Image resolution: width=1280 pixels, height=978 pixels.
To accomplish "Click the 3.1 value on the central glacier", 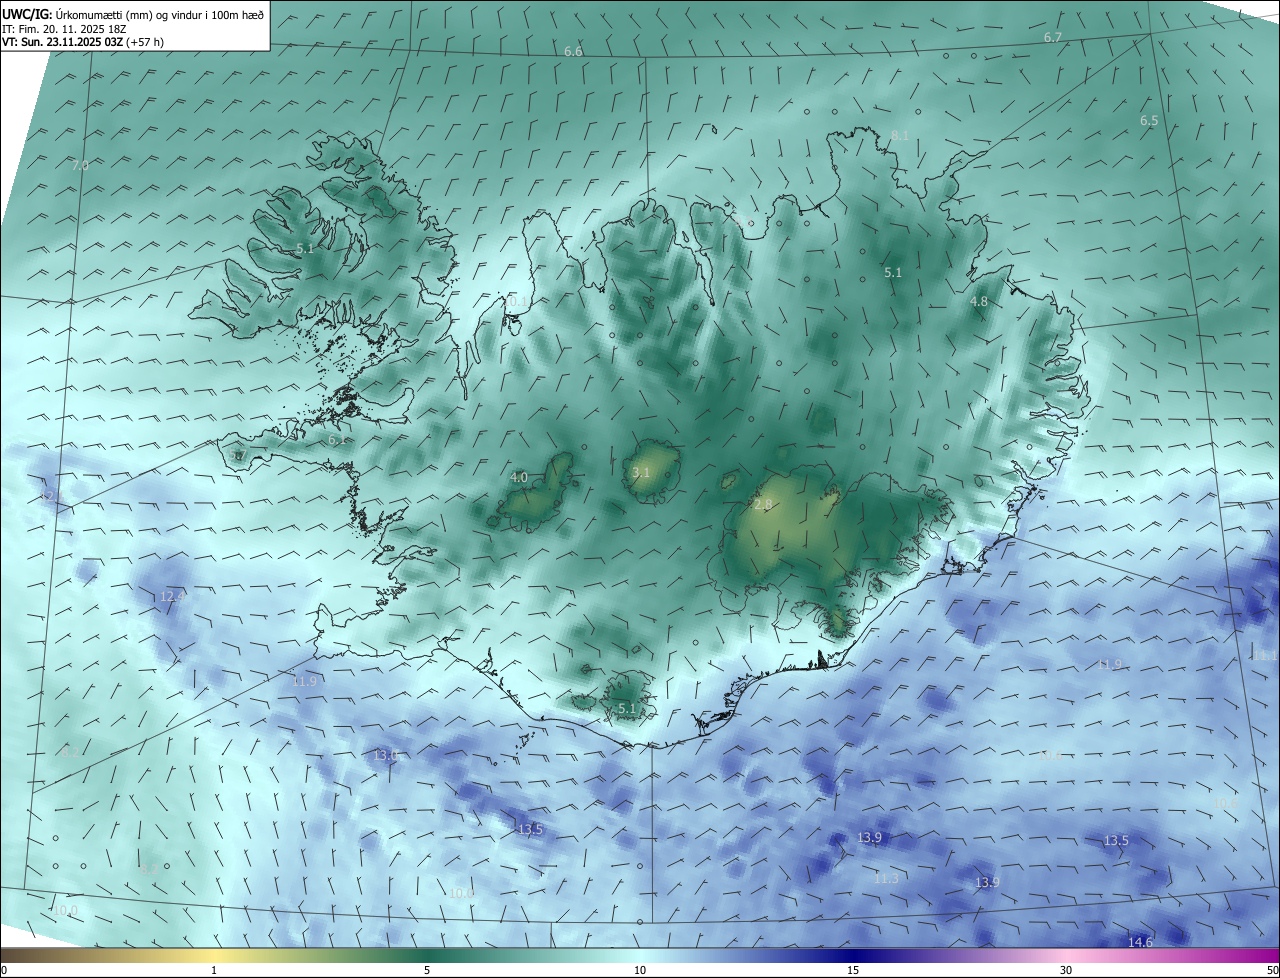I will pyautogui.click(x=642, y=473).
